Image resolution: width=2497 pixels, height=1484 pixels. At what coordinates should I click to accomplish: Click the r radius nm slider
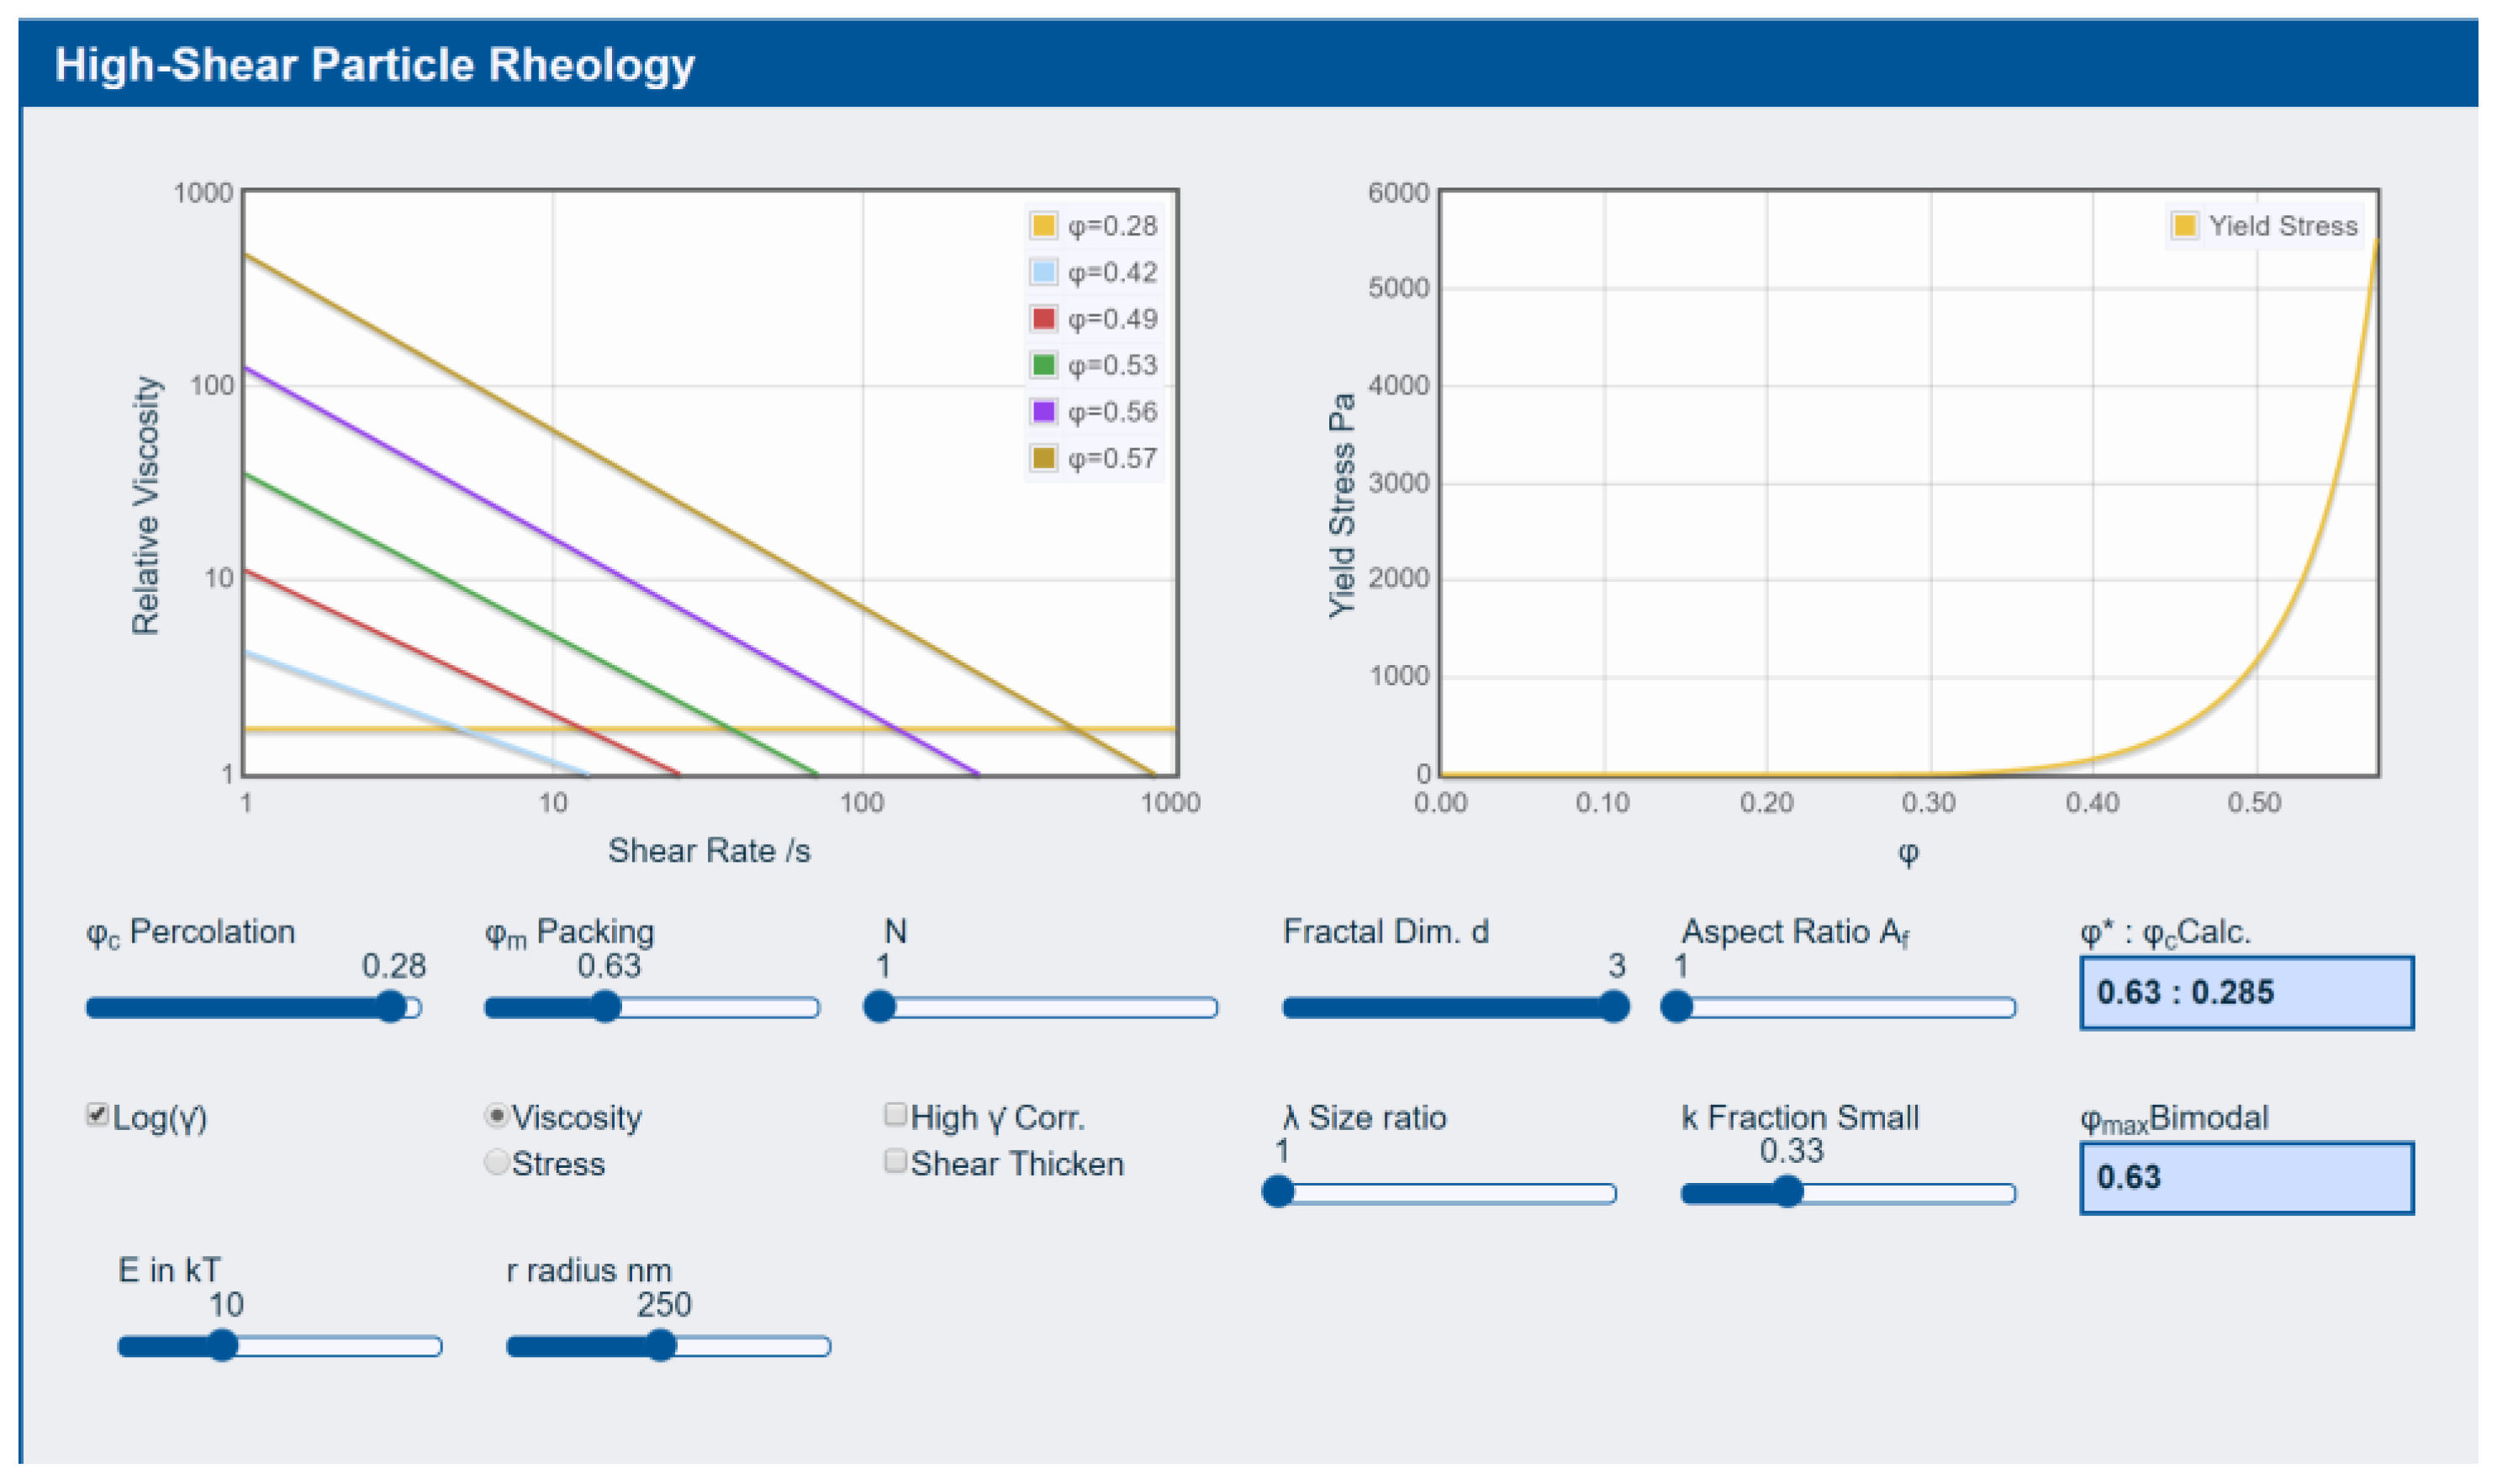(x=668, y=1347)
